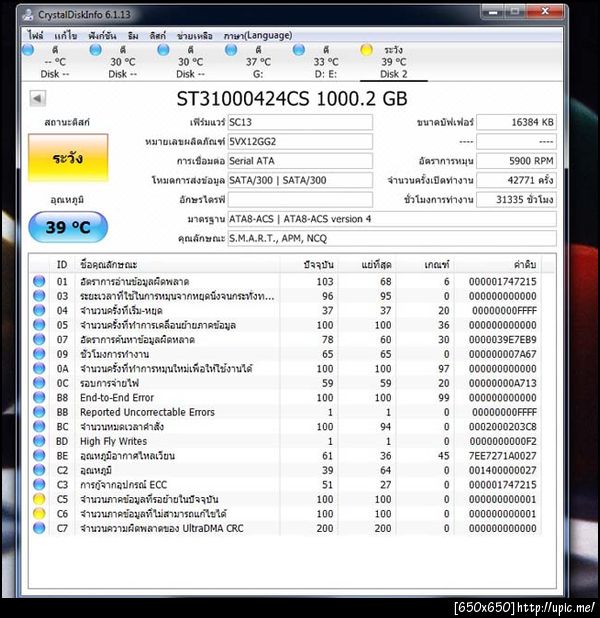Click the blue status dot for attribute 04

pyautogui.click(x=39, y=310)
